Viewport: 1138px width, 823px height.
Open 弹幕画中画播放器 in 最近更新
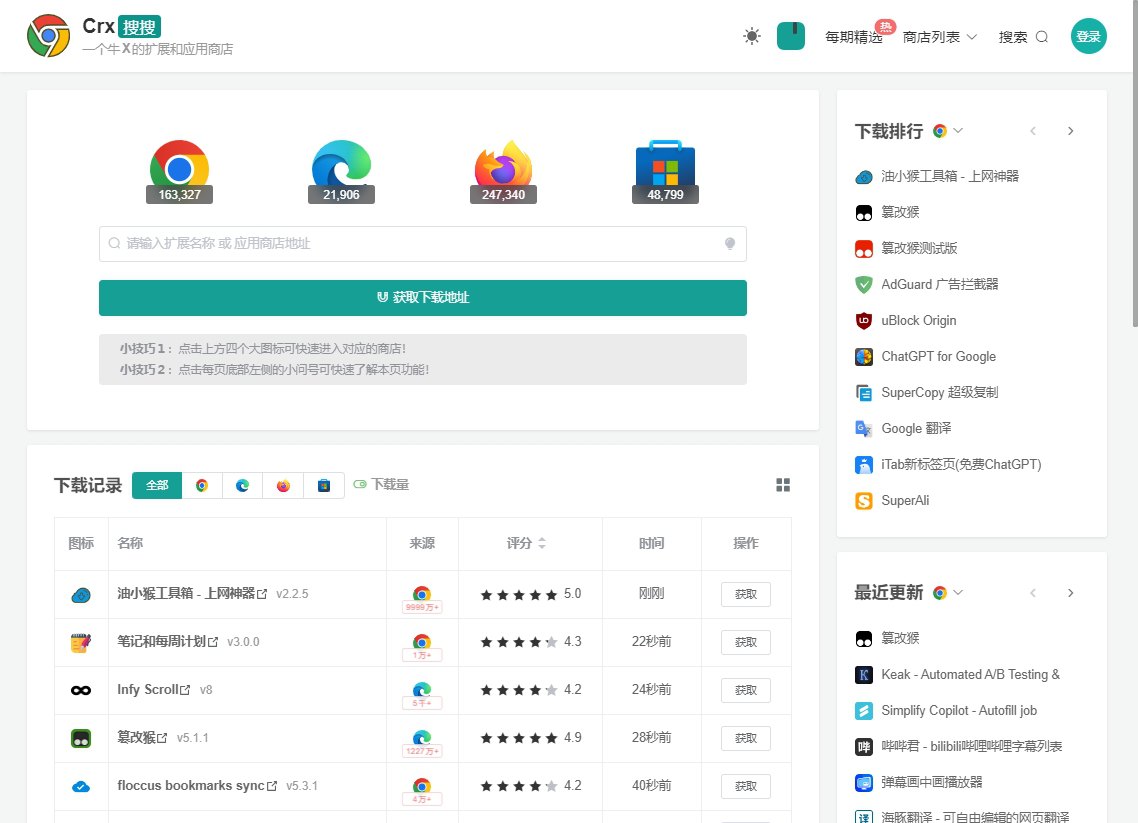(x=919, y=782)
